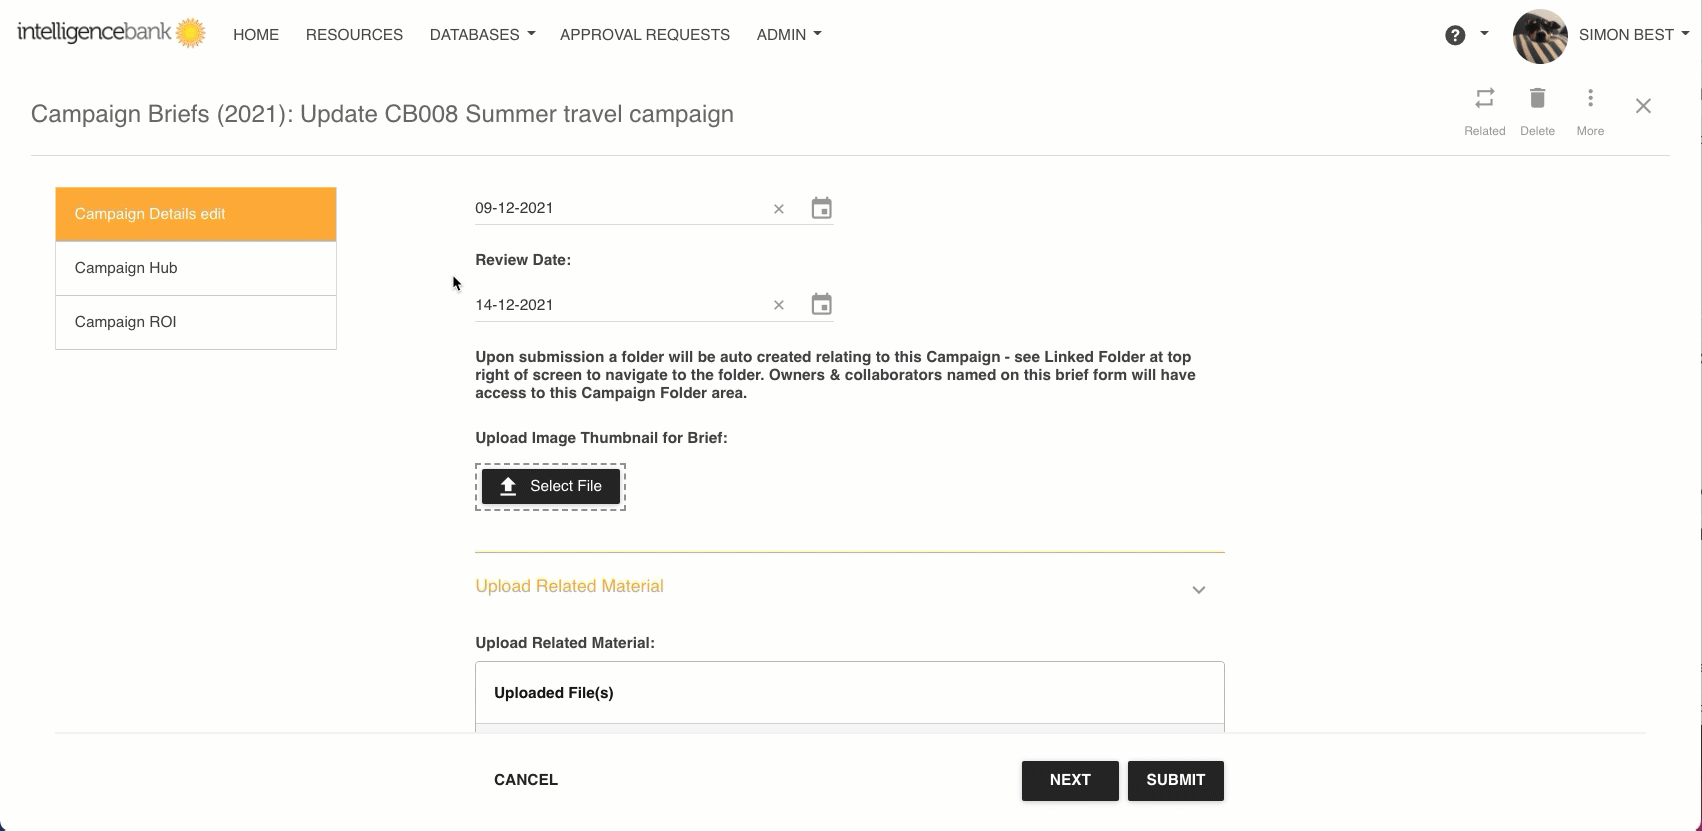Clear the Review Date value
The image size is (1702, 831).
coord(779,305)
